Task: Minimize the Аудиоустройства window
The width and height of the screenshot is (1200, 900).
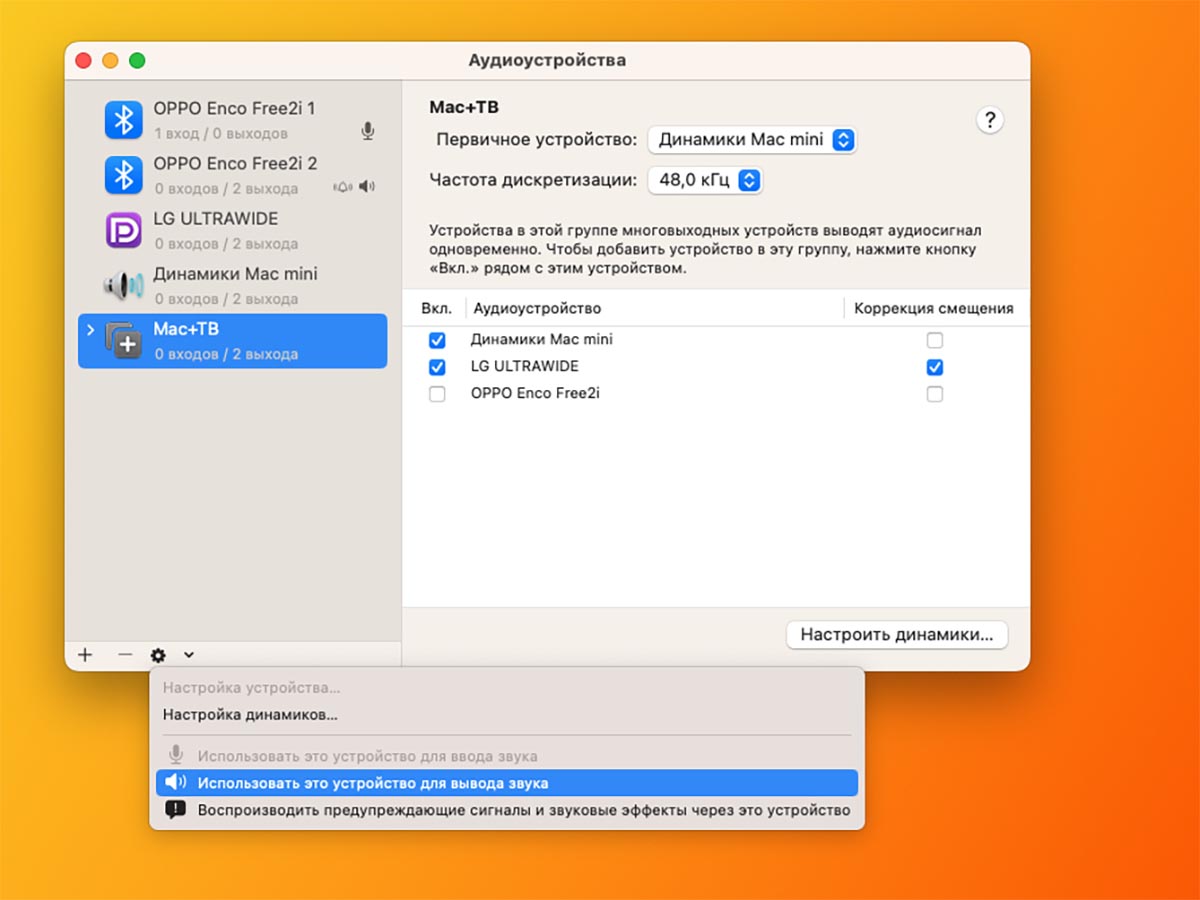Action: pyautogui.click(x=110, y=61)
